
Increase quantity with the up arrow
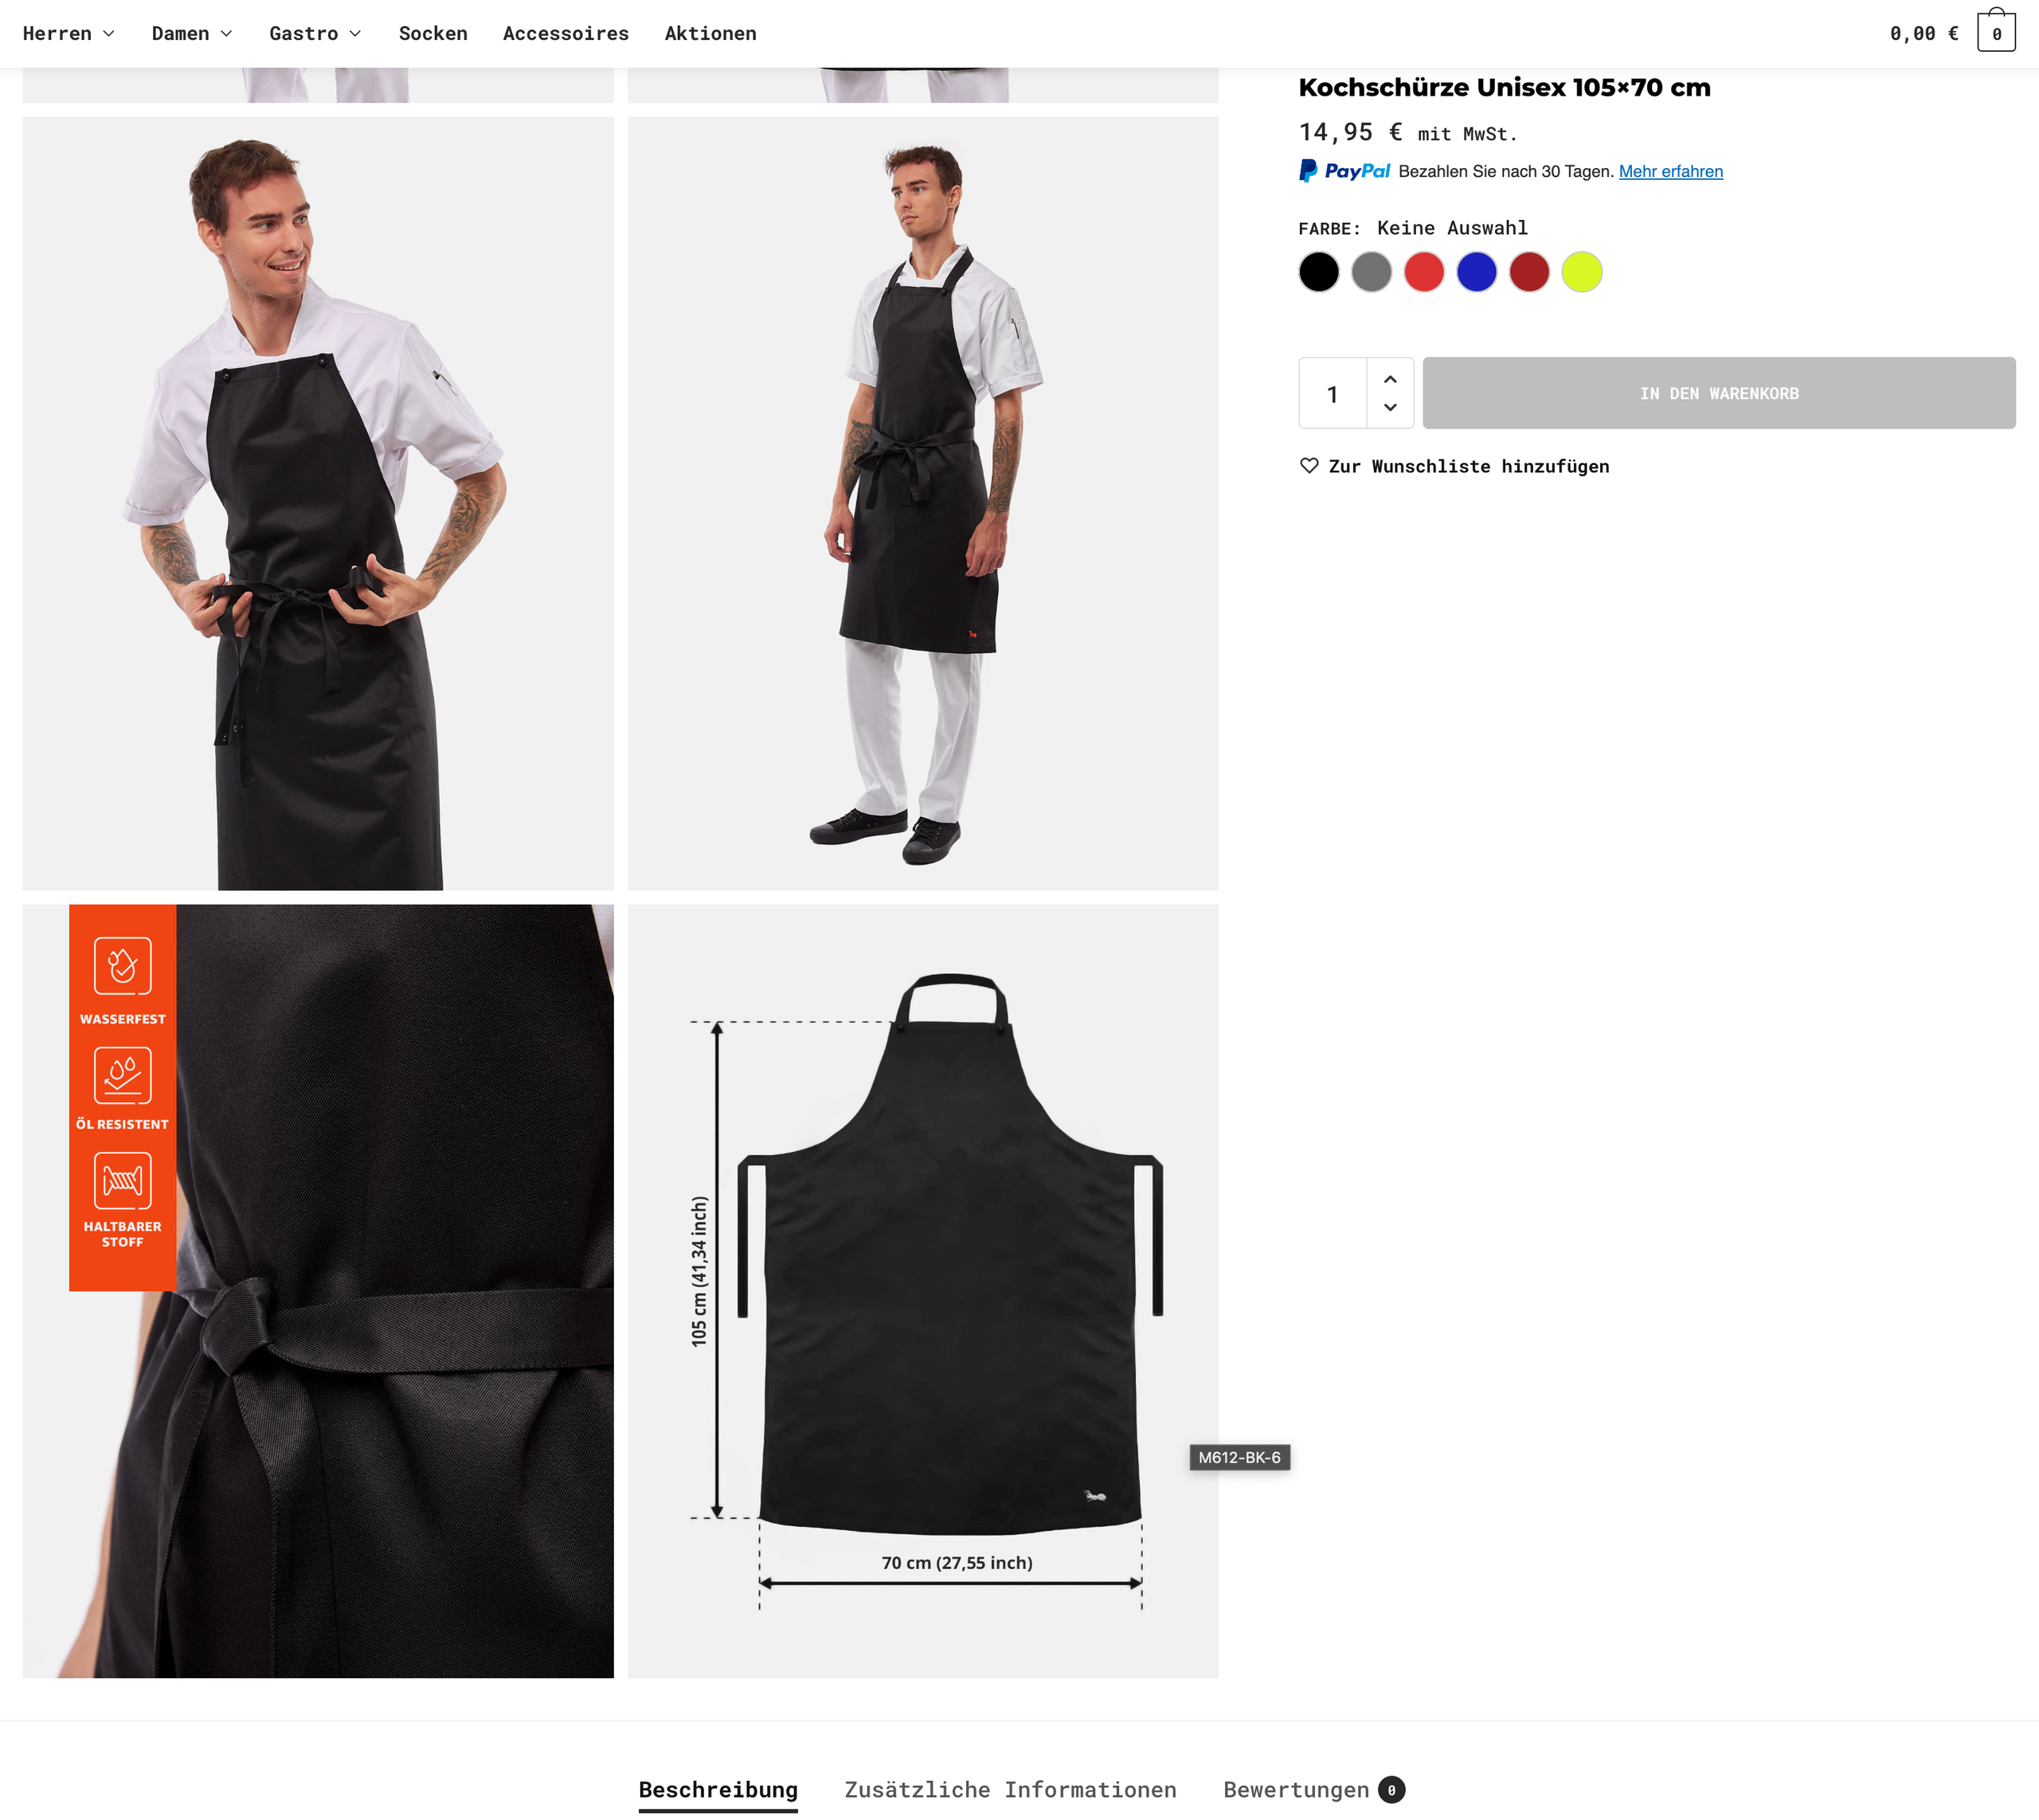coord(1390,379)
